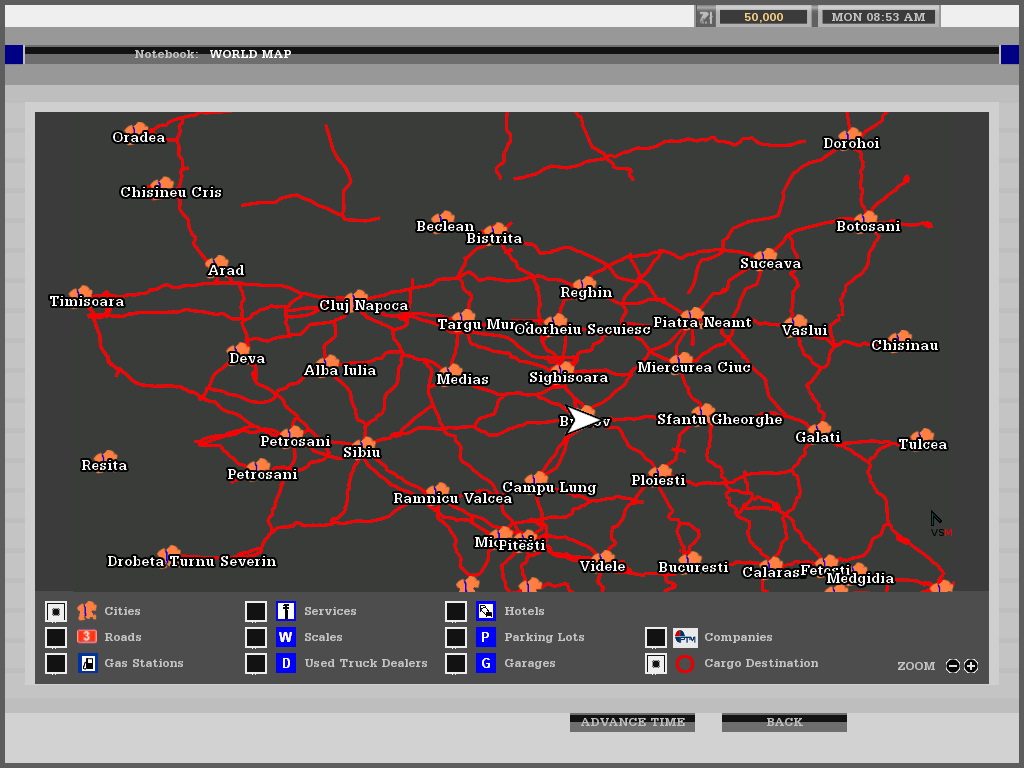Uncheck the Cities checkbox
Viewport: 1024px width, 768px height.
pos(56,611)
